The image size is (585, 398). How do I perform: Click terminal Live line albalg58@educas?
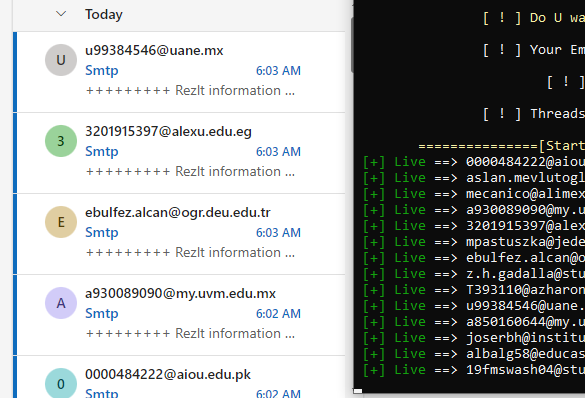click(x=474, y=354)
